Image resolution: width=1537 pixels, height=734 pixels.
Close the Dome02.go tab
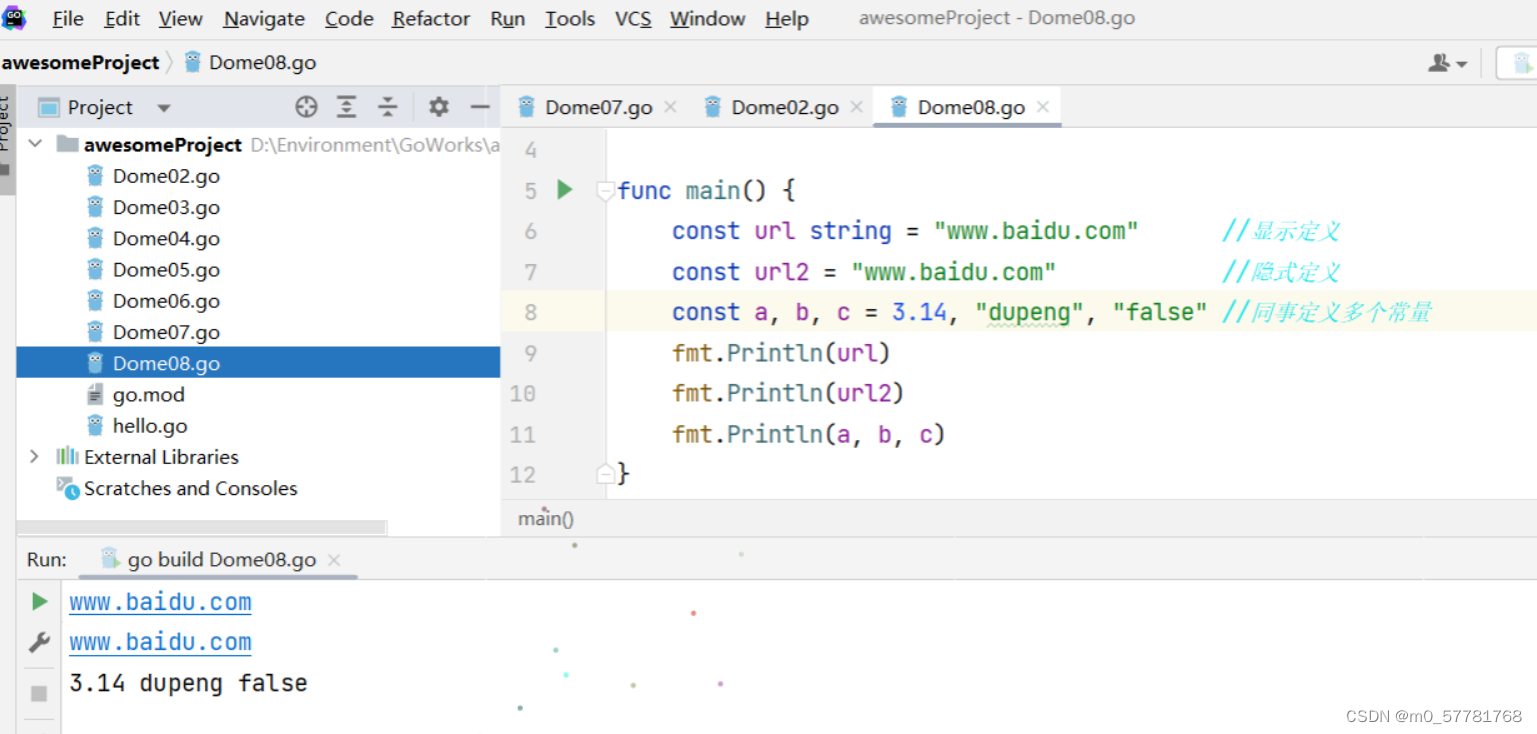point(856,107)
